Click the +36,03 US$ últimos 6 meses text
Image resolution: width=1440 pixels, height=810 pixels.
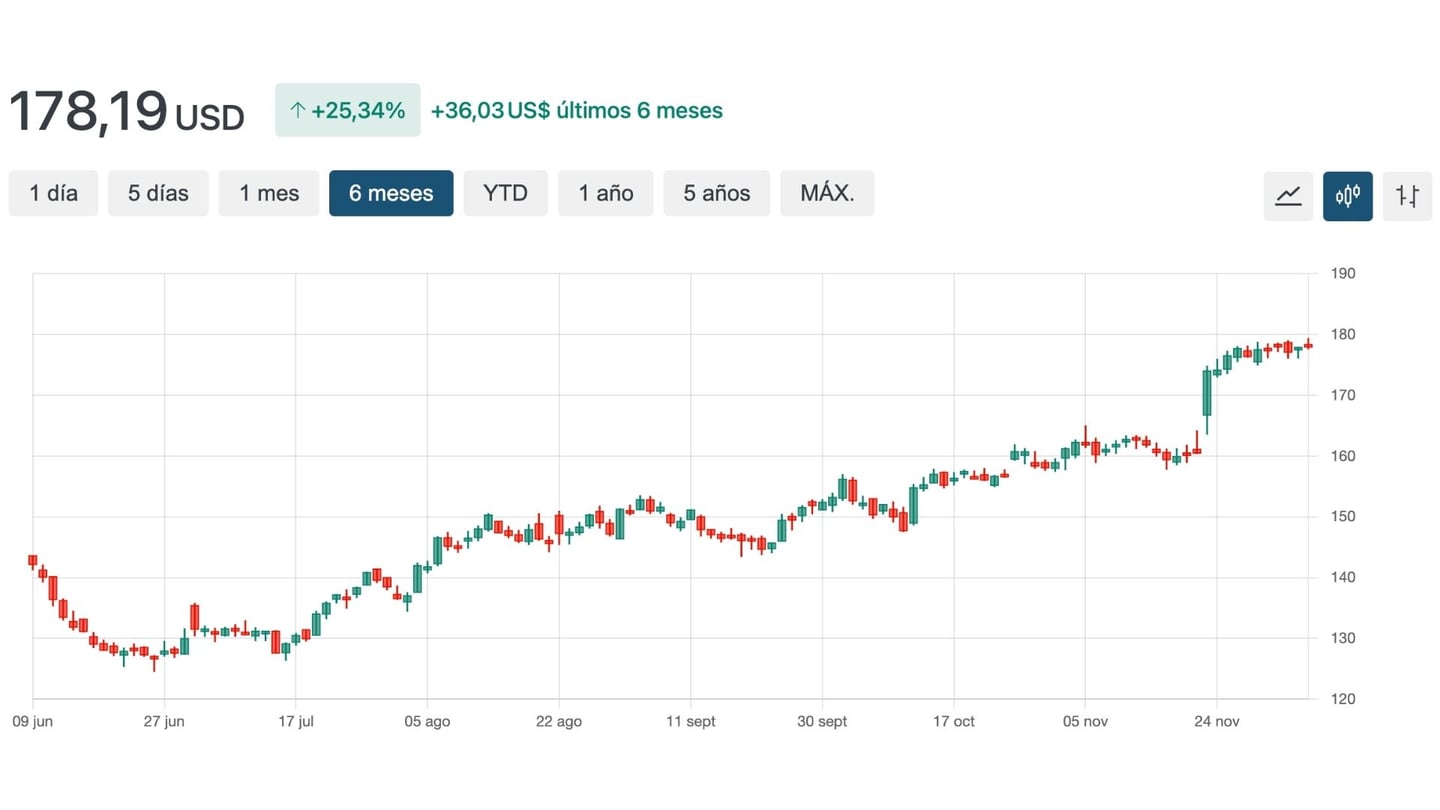coord(576,111)
